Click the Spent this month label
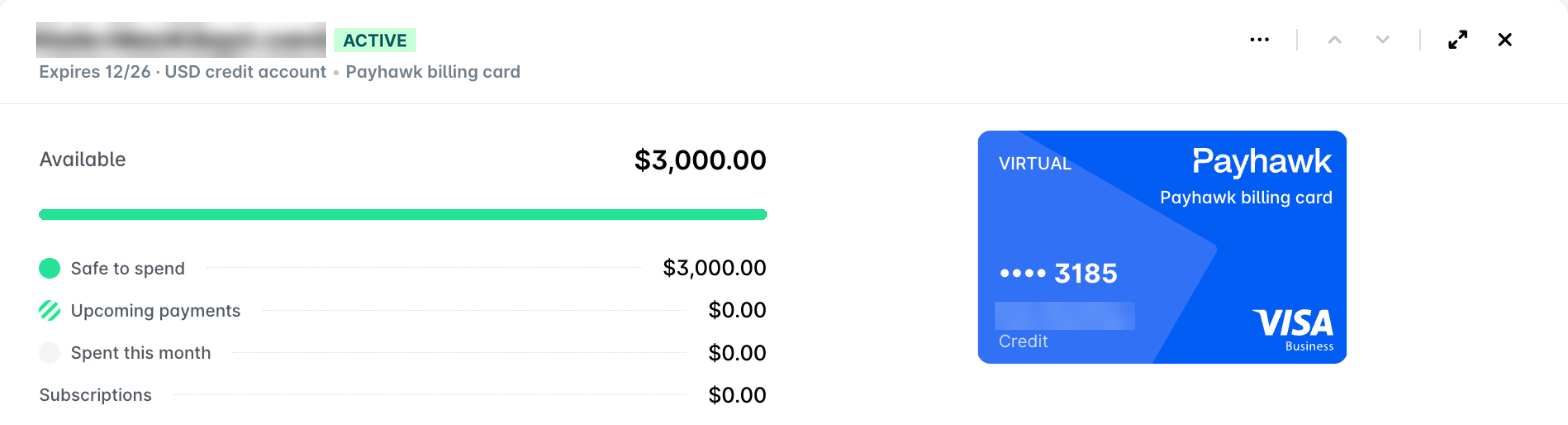 pos(141,353)
